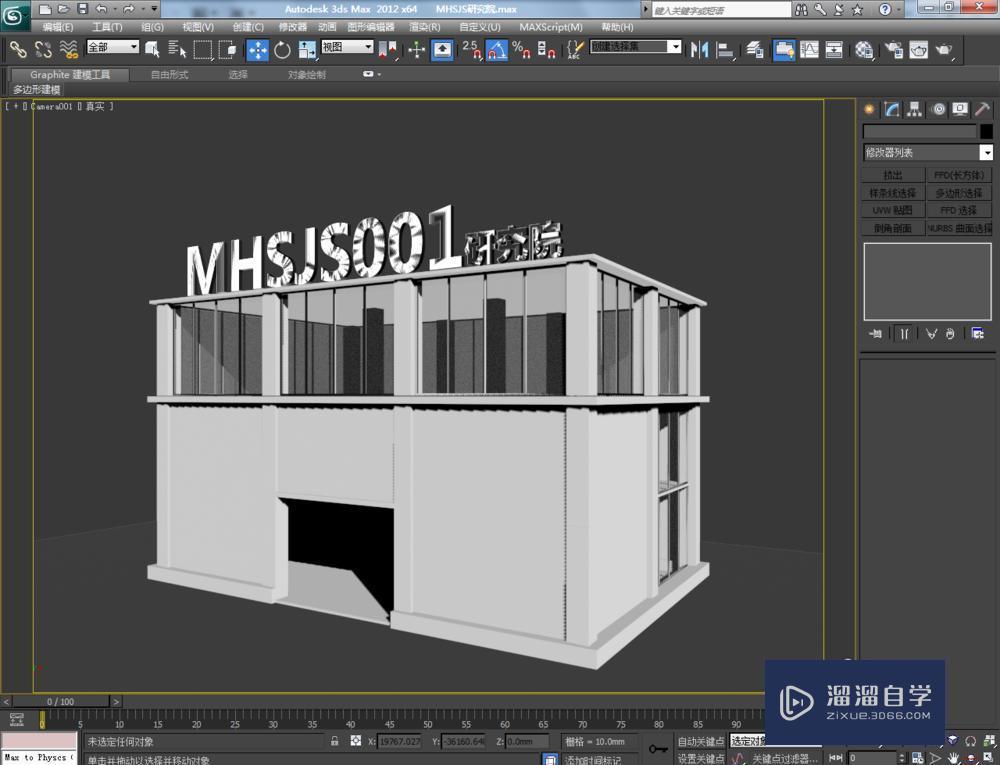Toggle pin stack in modifier panel

click(x=875, y=333)
